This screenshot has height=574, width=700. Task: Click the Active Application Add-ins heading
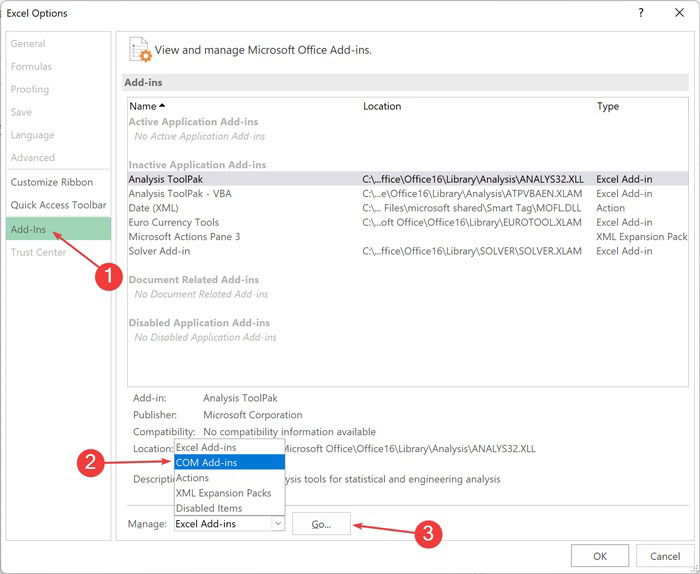(x=193, y=122)
